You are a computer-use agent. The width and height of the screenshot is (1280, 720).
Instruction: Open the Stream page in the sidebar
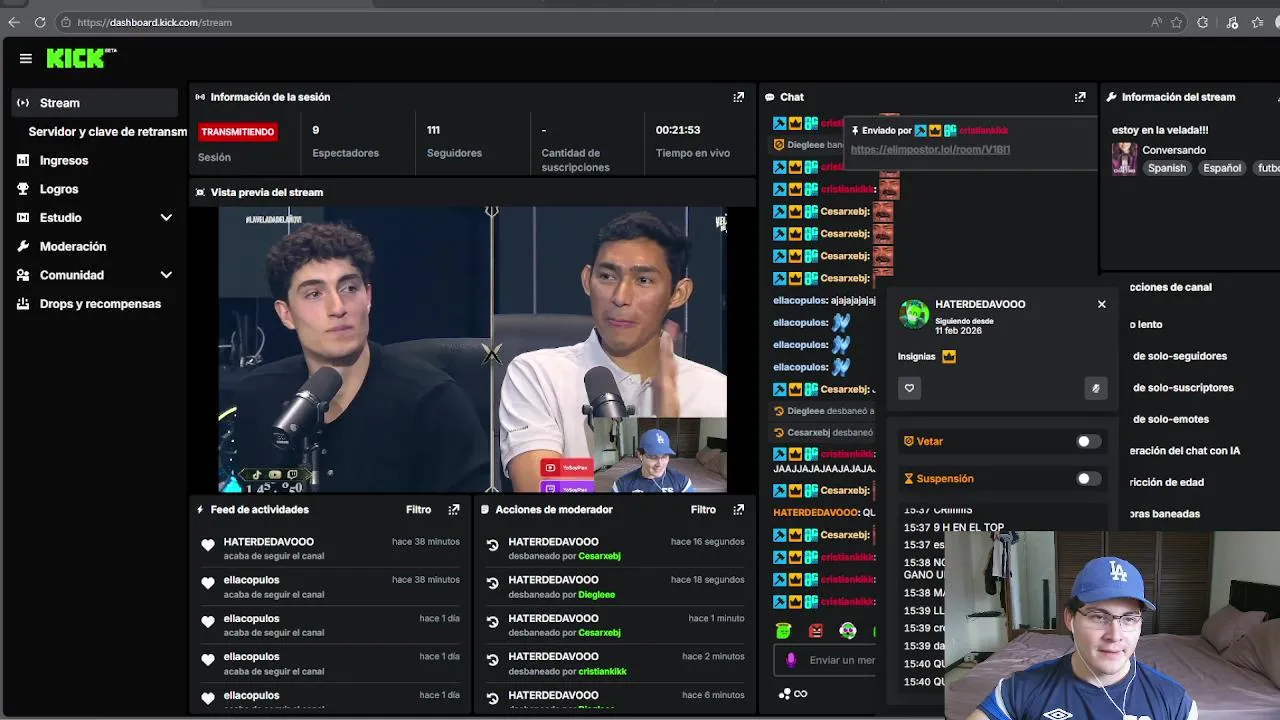(x=95, y=103)
